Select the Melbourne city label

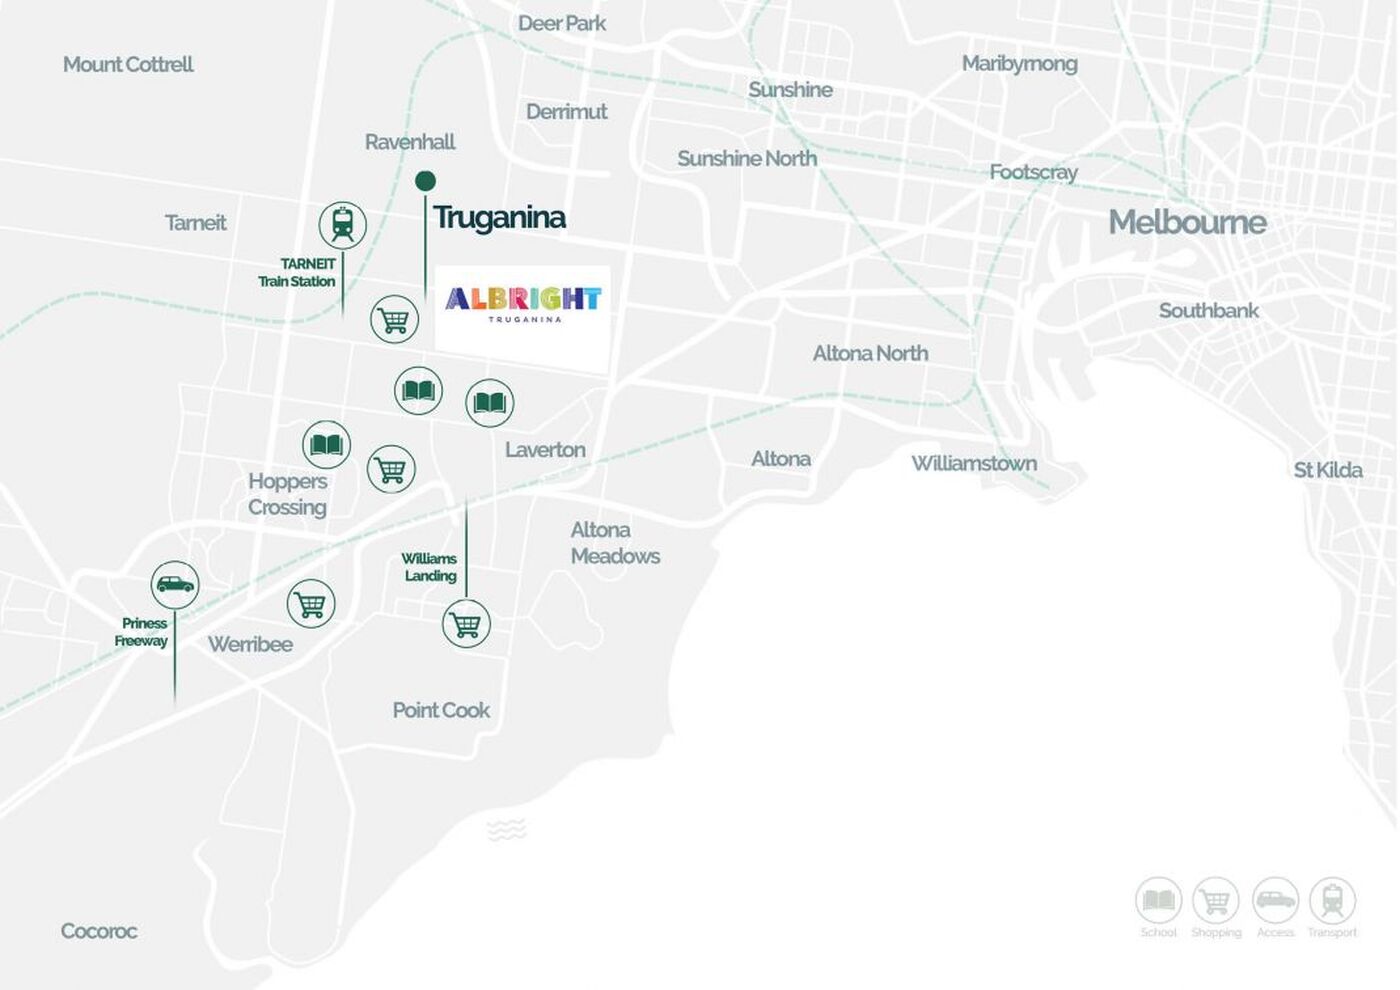click(1187, 222)
